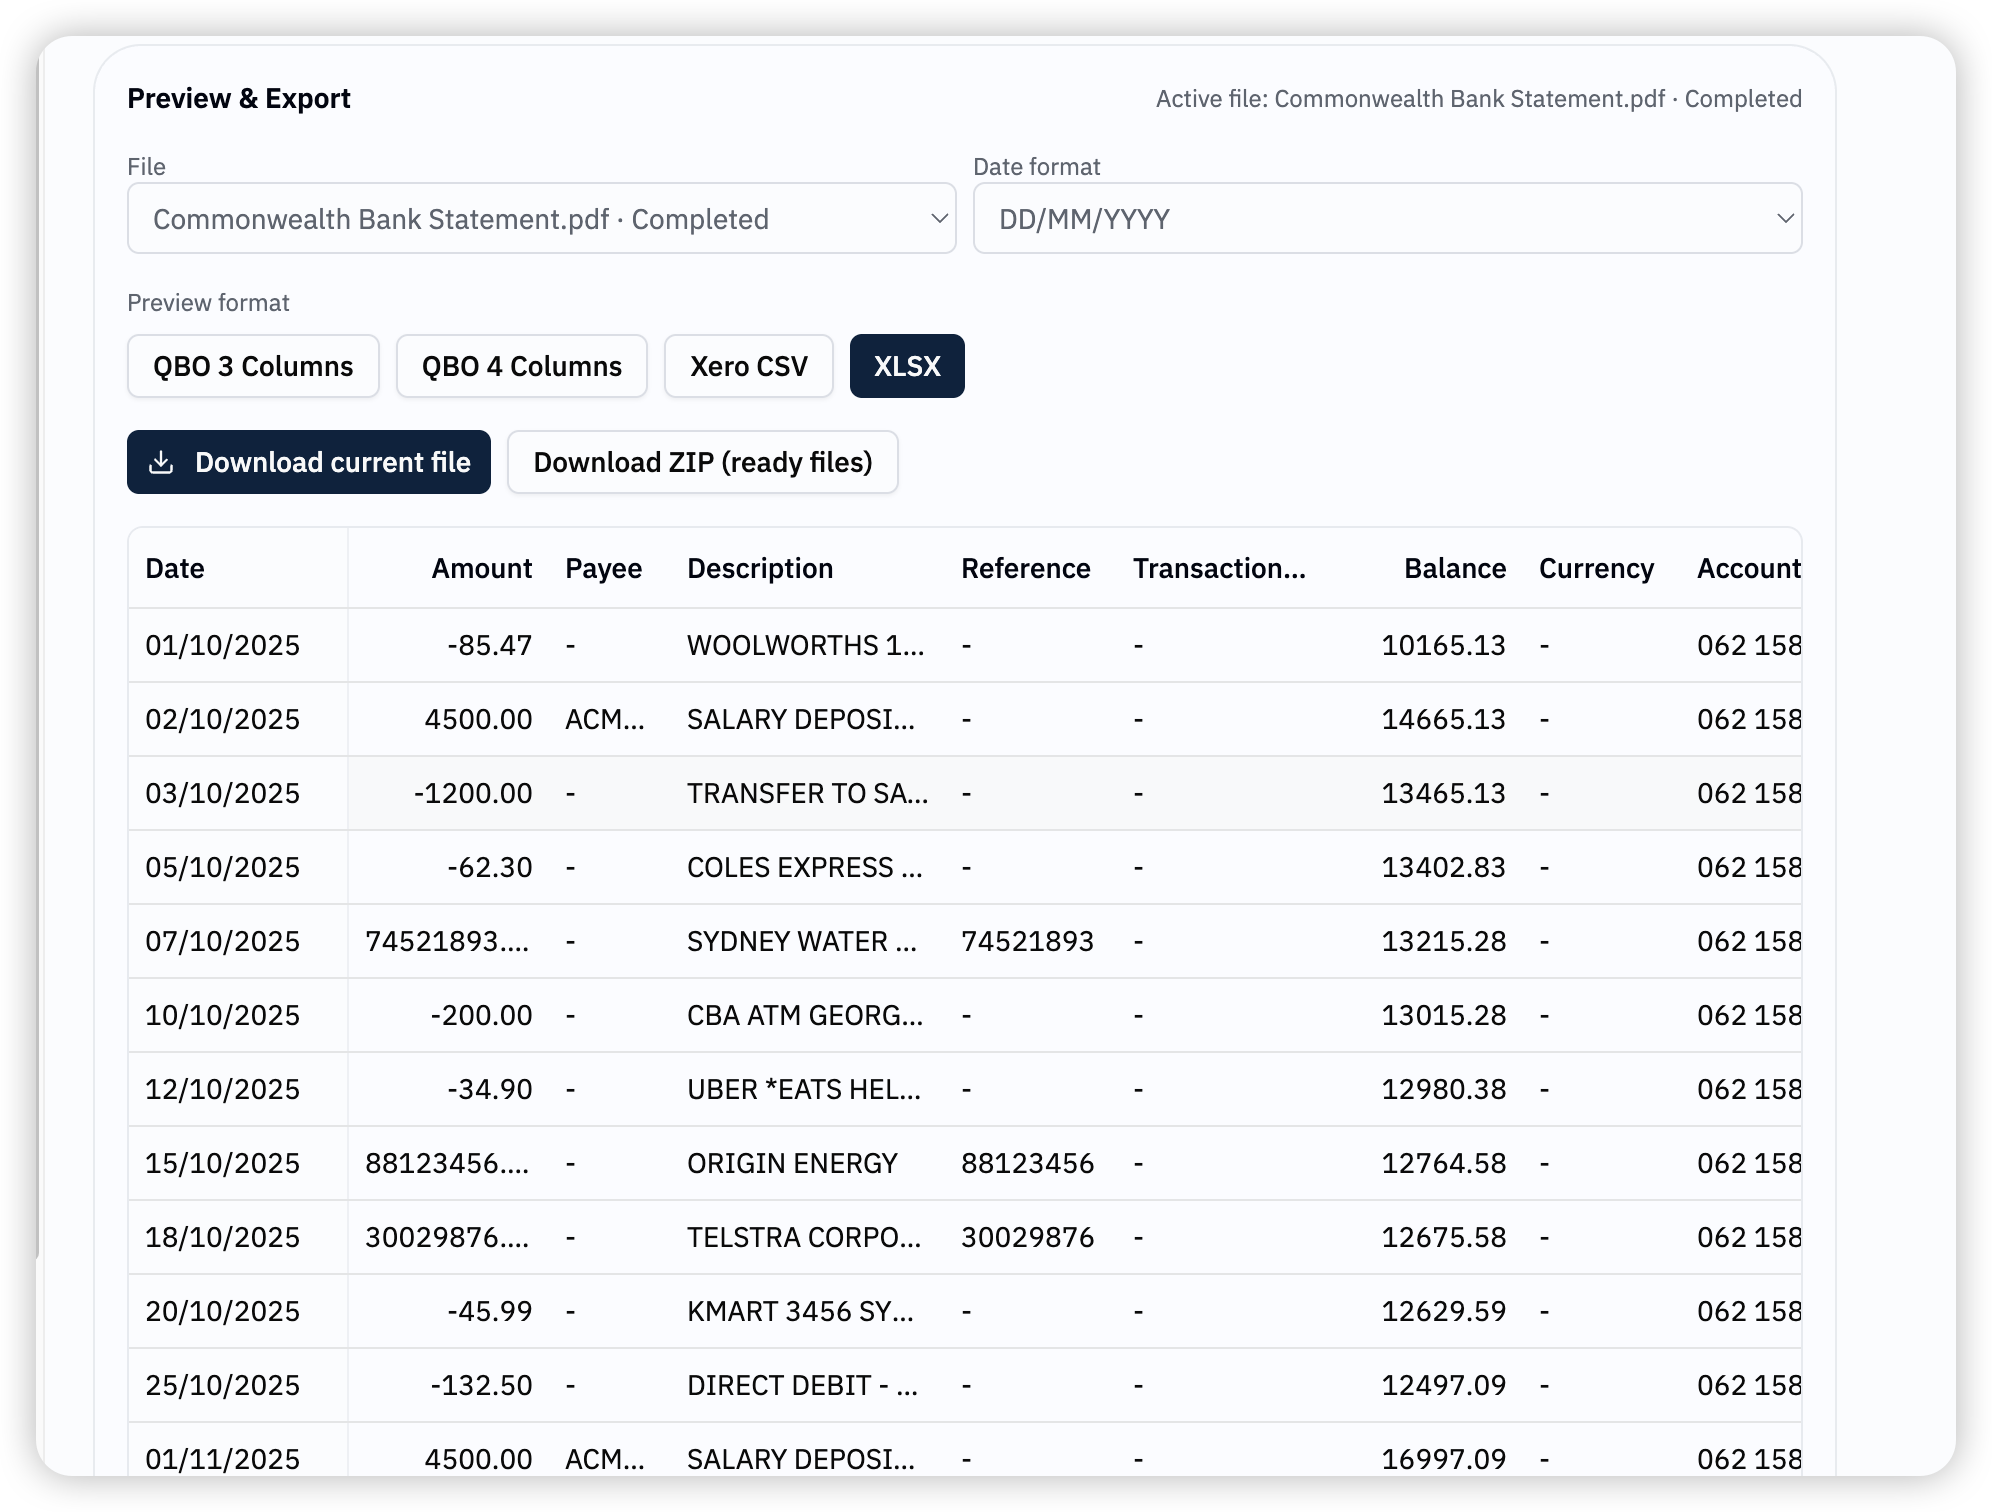This screenshot has width=1992, height=1512.
Task: Select the ORIGIN ENERGY transaction row
Action: pyautogui.click(x=800, y=1163)
